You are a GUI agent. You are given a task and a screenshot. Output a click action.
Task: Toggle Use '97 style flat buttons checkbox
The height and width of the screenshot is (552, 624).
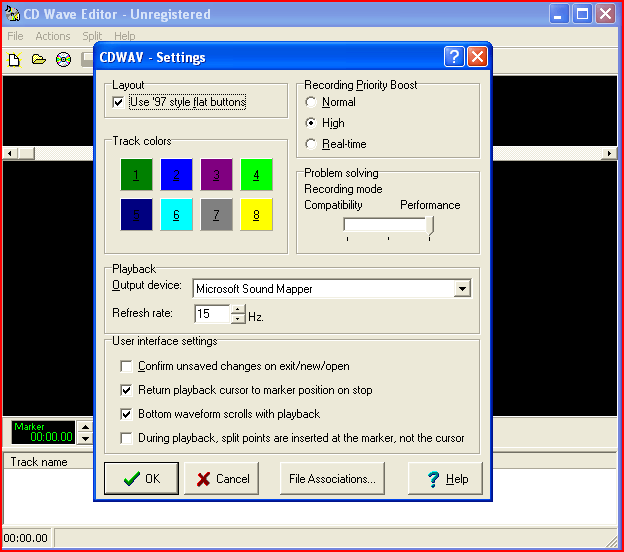(118, 102)
